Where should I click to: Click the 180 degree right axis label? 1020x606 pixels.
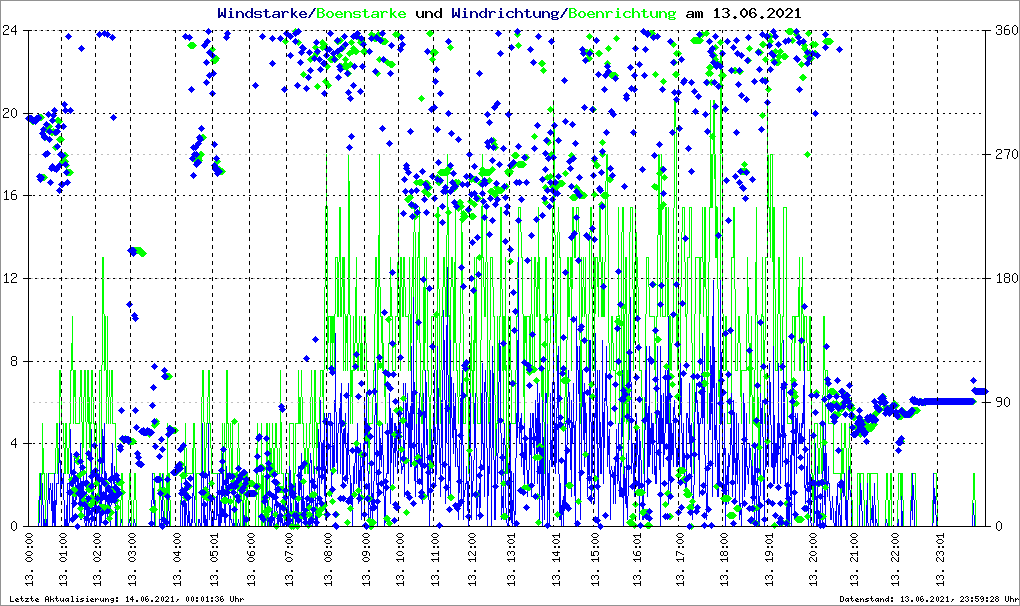point(1004,278)
